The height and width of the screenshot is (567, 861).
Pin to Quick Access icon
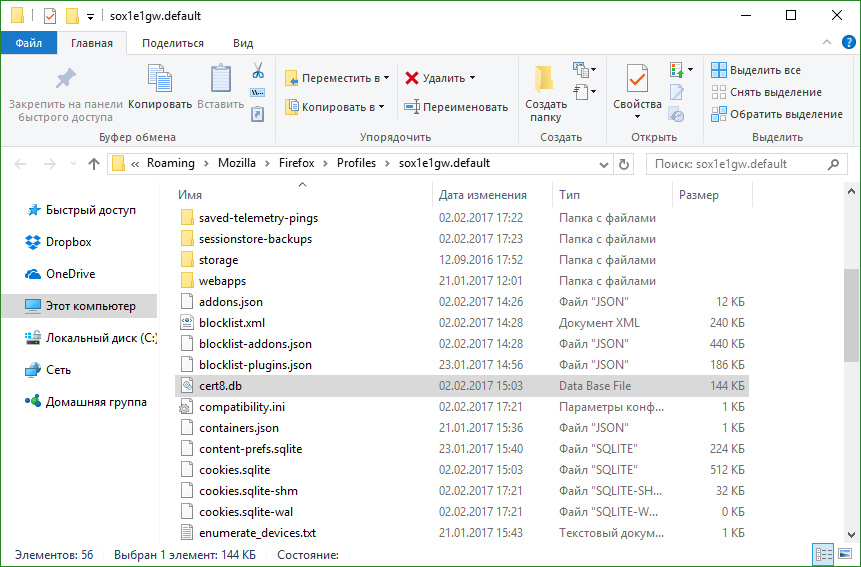click(x=65, y=81)
